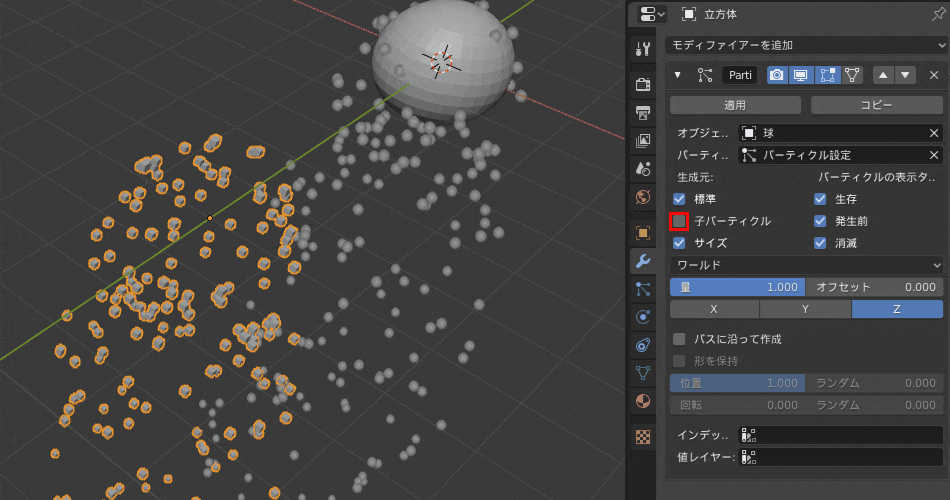Open the Render properties tab
Viewport: 950px width, 500px height.
pos(643,84)
